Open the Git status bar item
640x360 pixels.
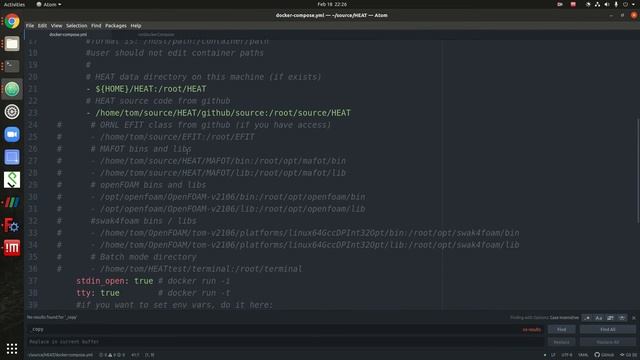[628, 355]
